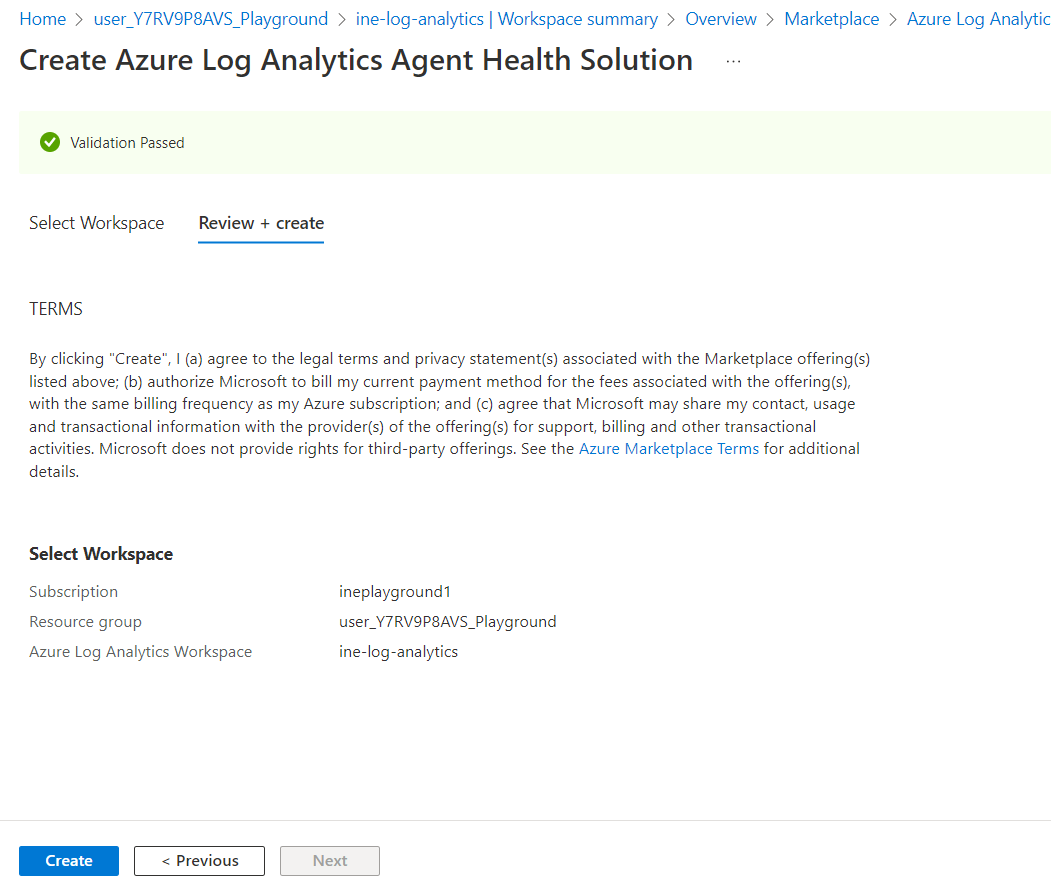Click the truncated Azure Log Analytics breadcrumb
1051x891 pixels.
point(977,19)
